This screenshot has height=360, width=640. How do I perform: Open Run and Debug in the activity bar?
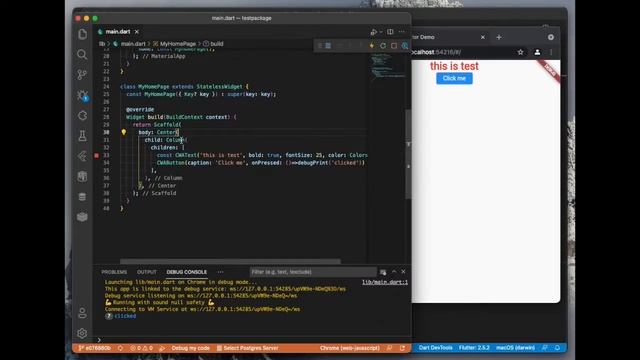[82, 96]
